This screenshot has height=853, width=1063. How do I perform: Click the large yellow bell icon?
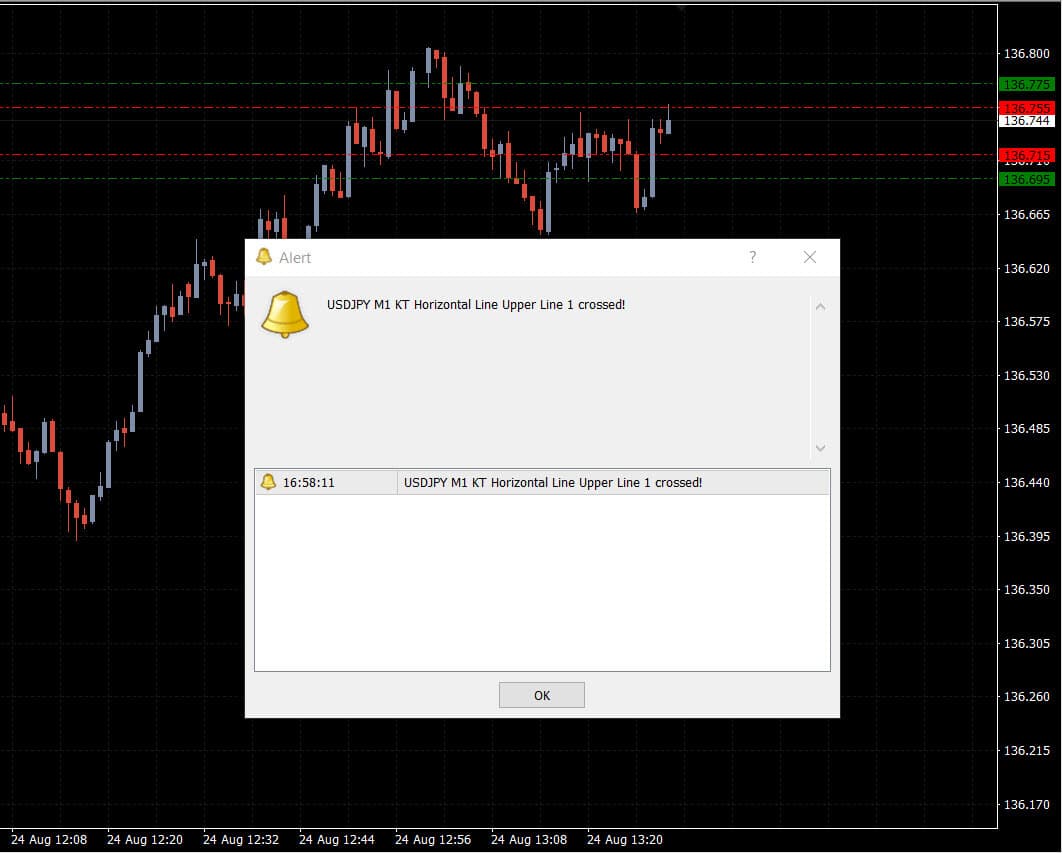[x=285, y=315]
